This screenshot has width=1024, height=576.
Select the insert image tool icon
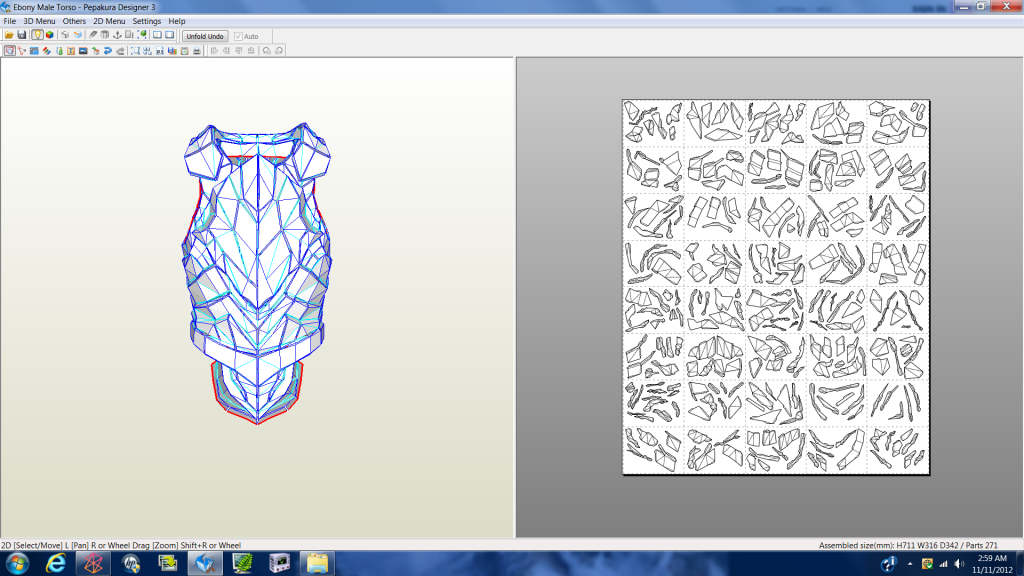pyautogui.click(x=83, y=51)
